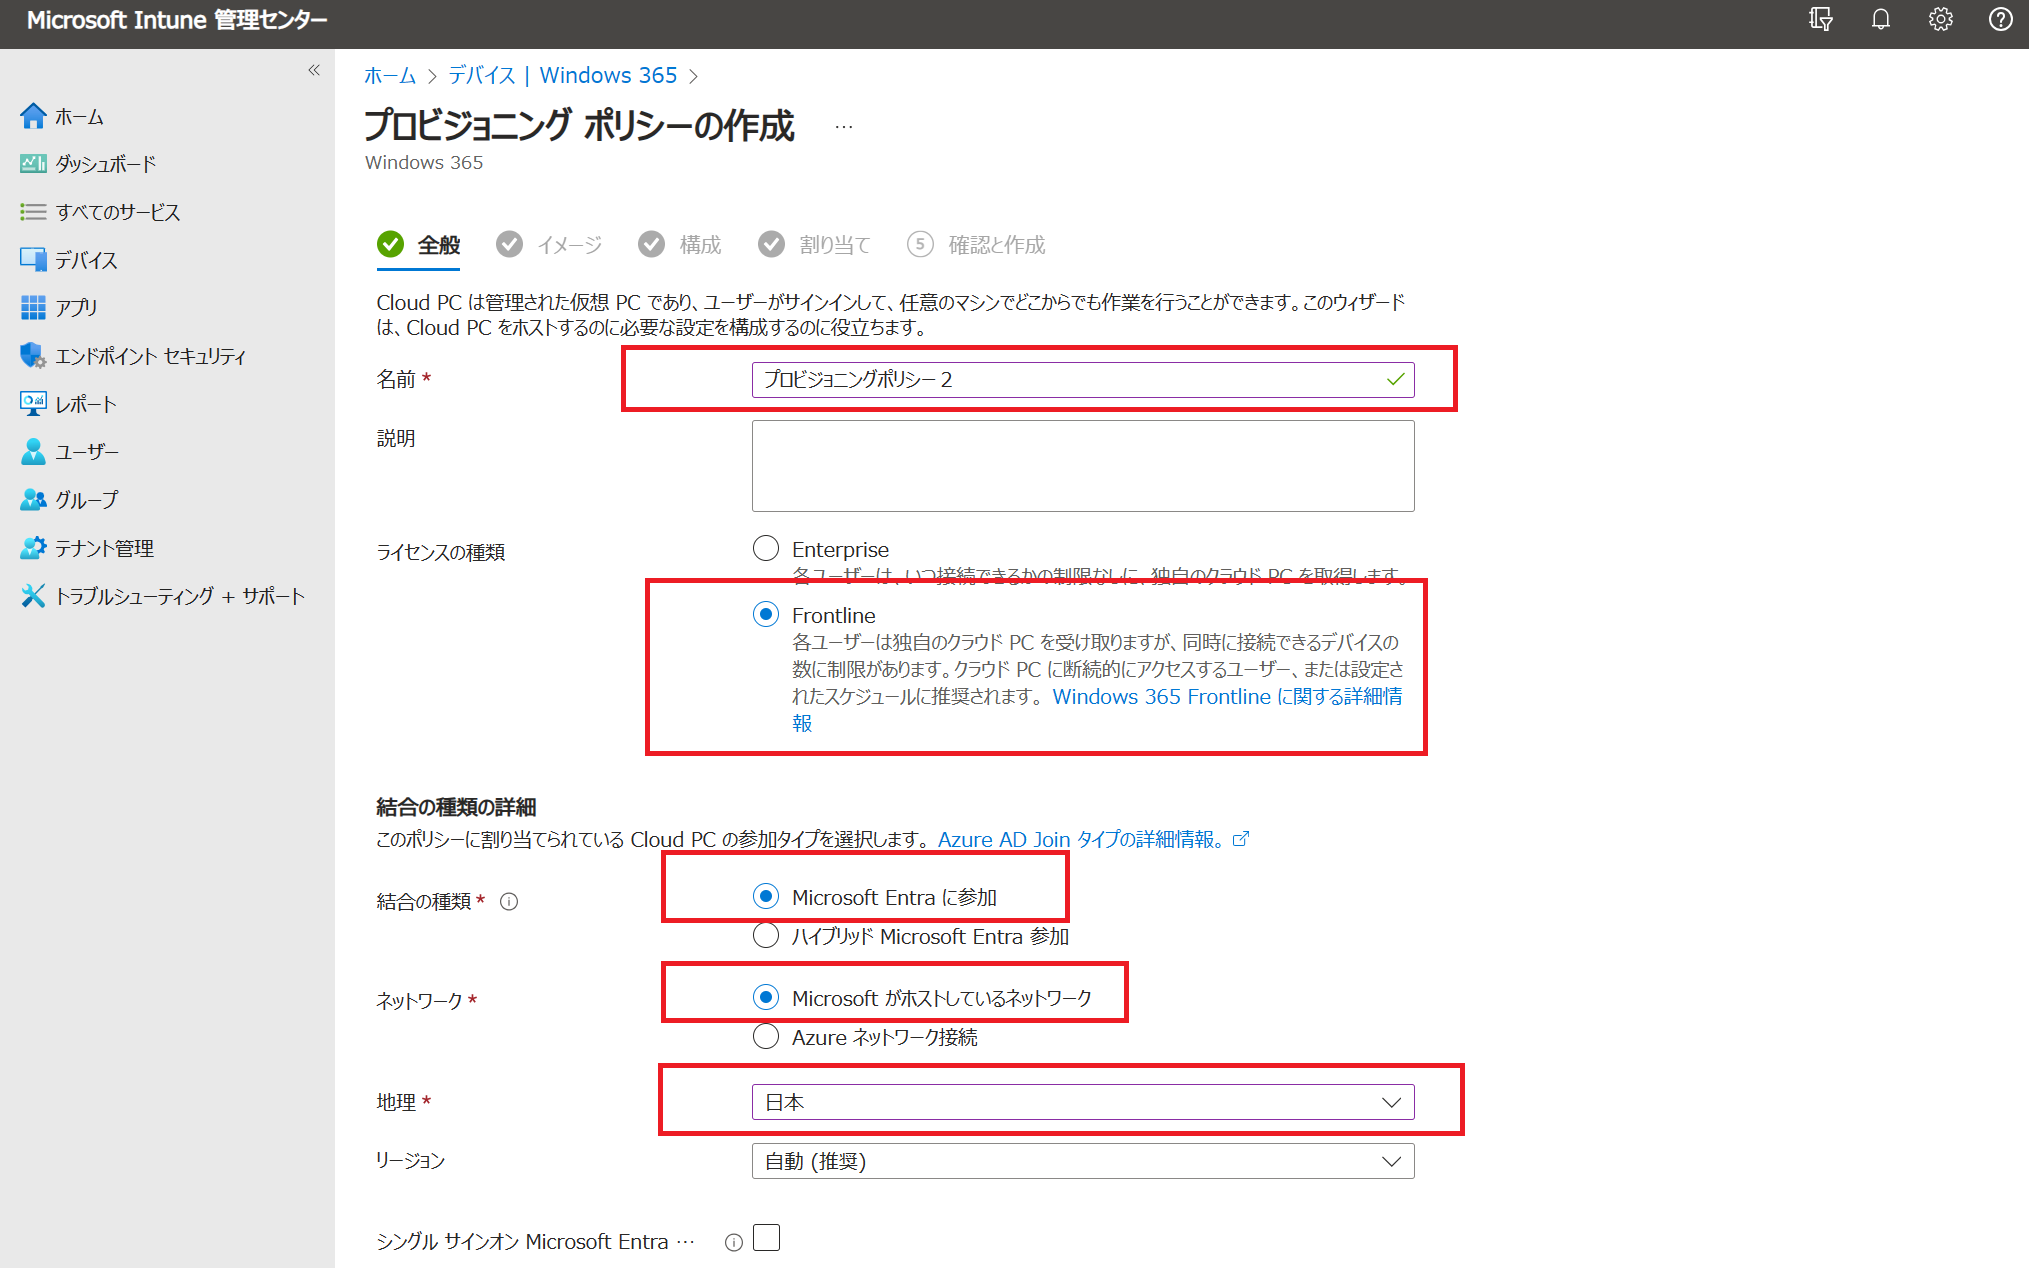Open the more options ellipsis by the title
Viewport: 2029px width, 1268px height.
pos(844,127)
